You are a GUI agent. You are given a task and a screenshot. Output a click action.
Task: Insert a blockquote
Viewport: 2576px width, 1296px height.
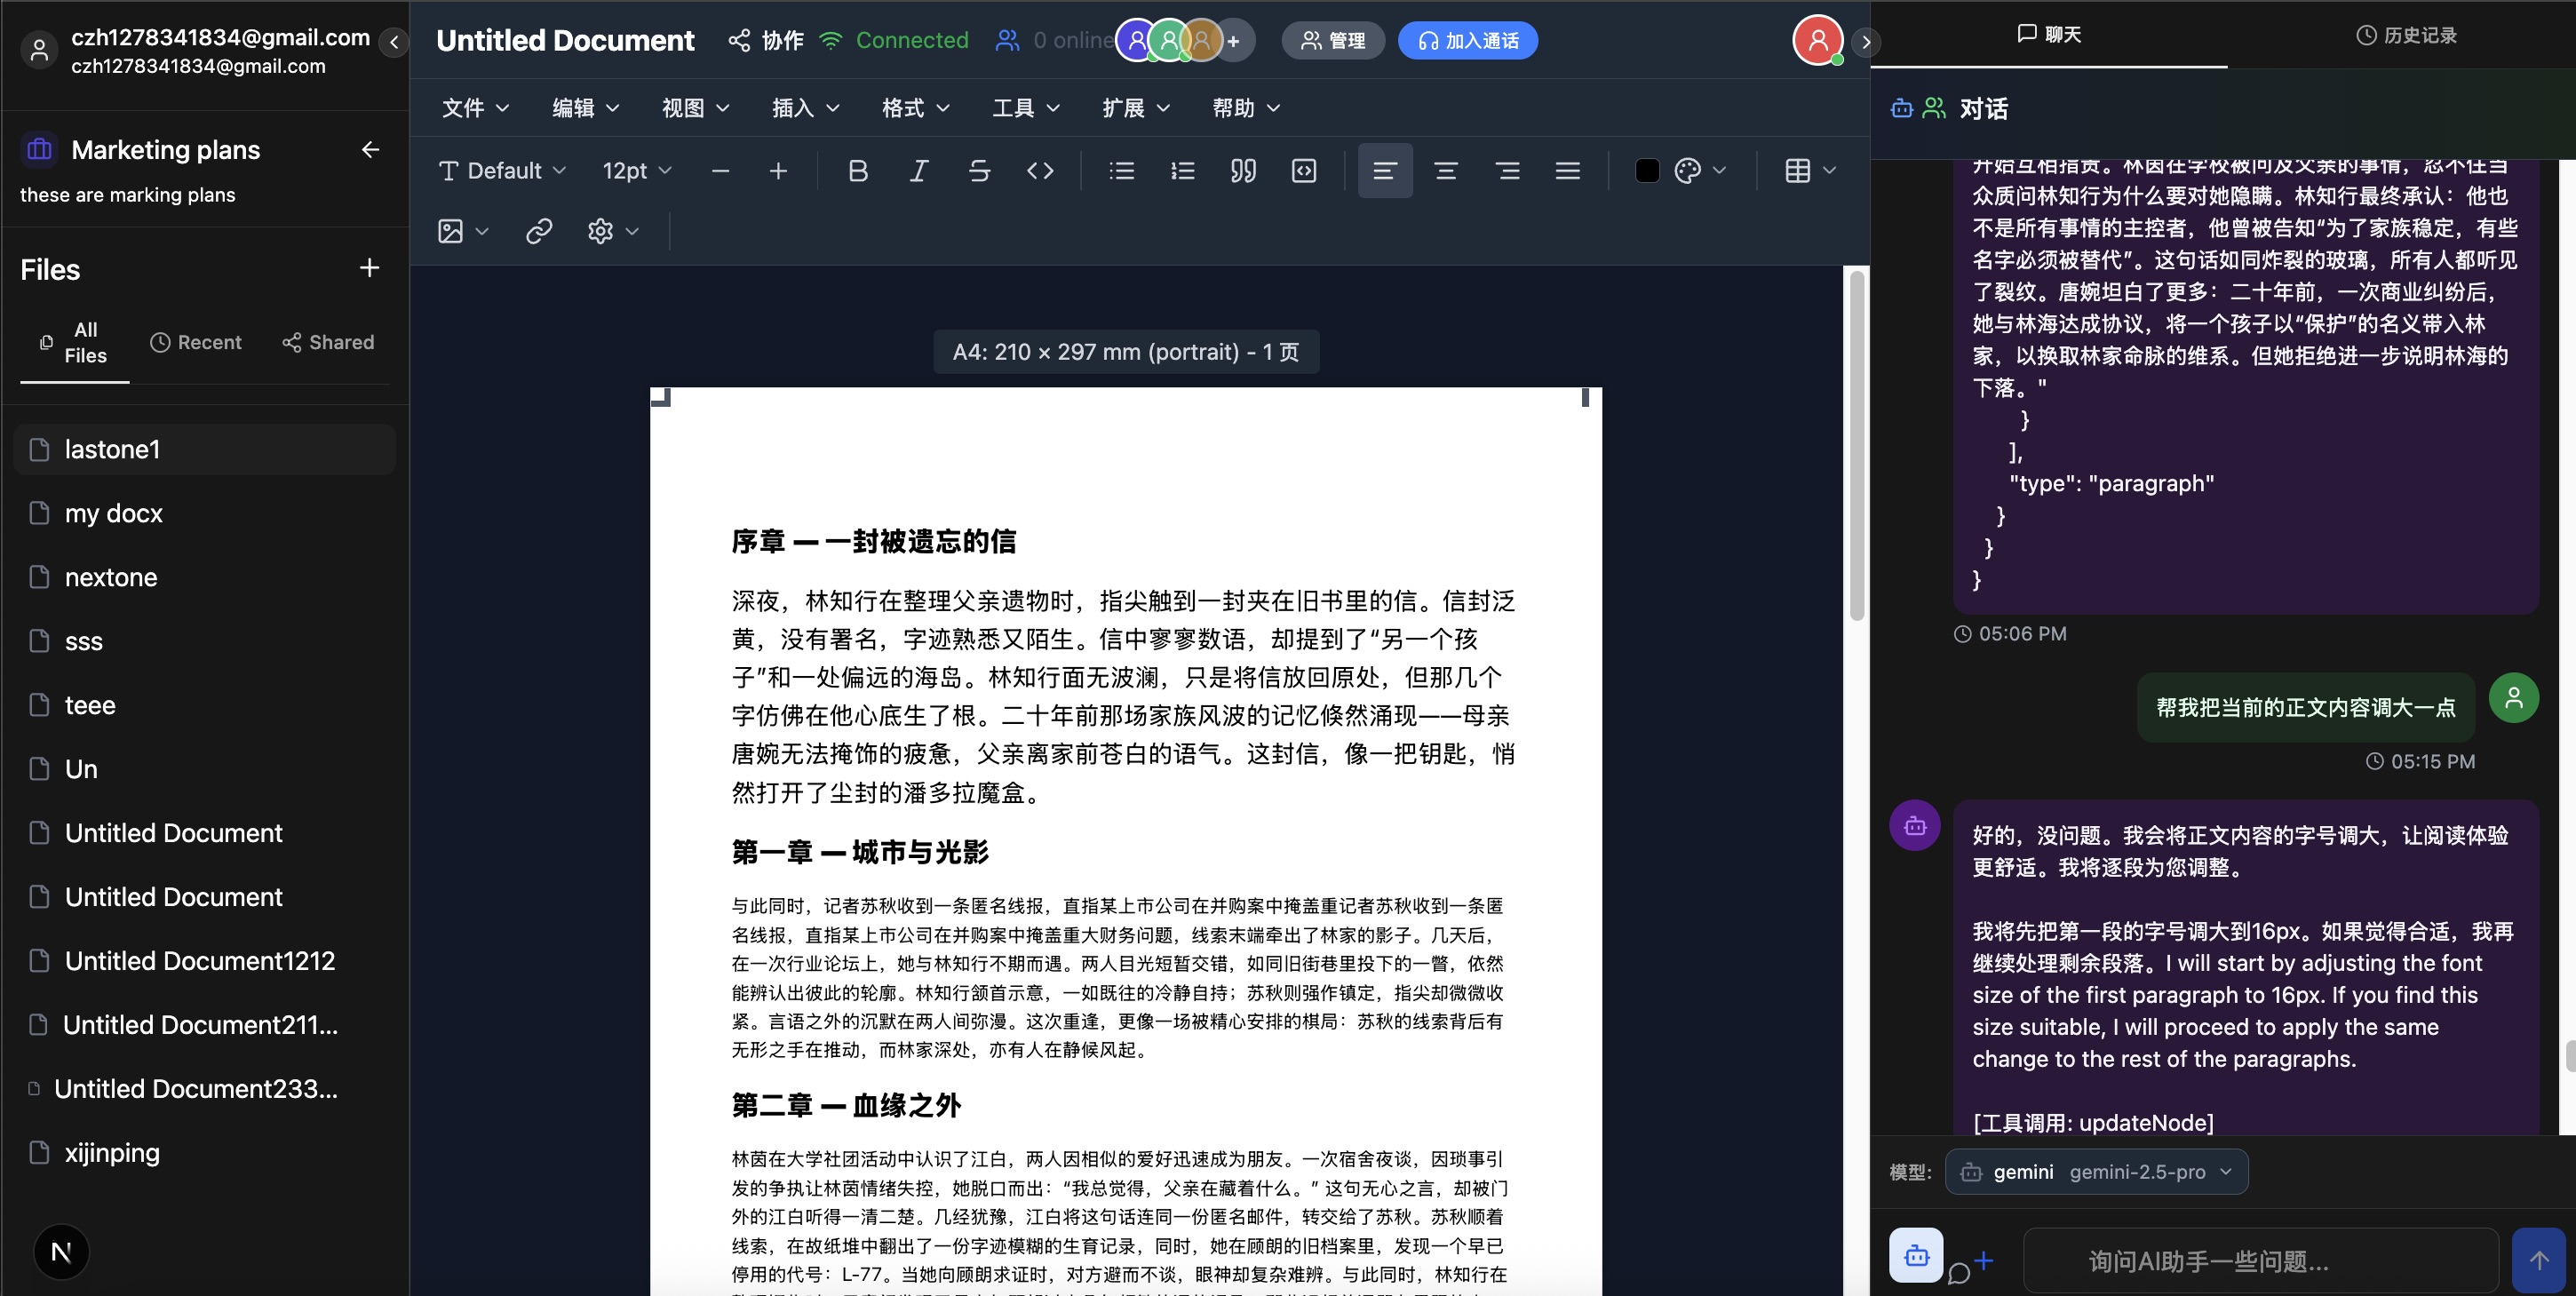(x=1243, y=170)
